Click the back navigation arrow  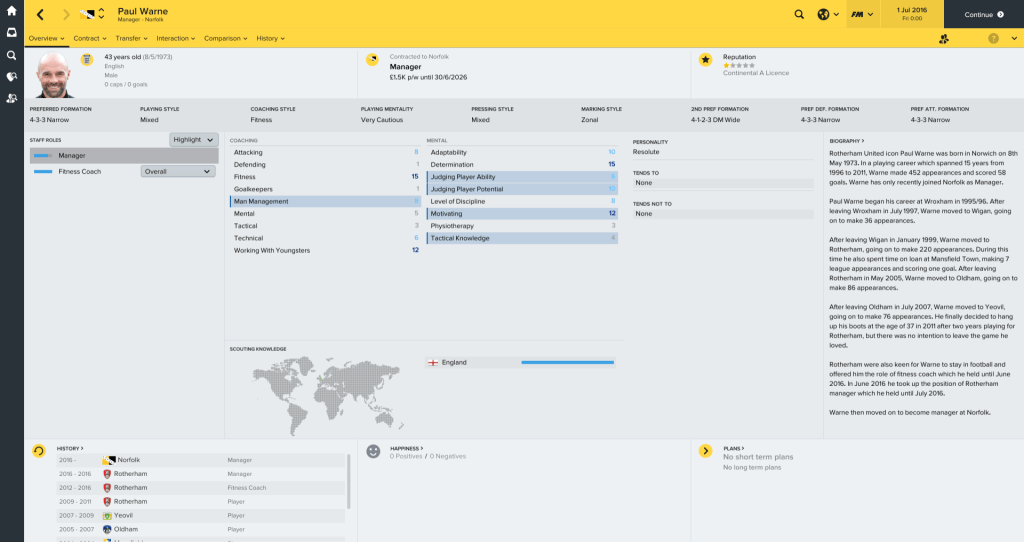(40, 15)
